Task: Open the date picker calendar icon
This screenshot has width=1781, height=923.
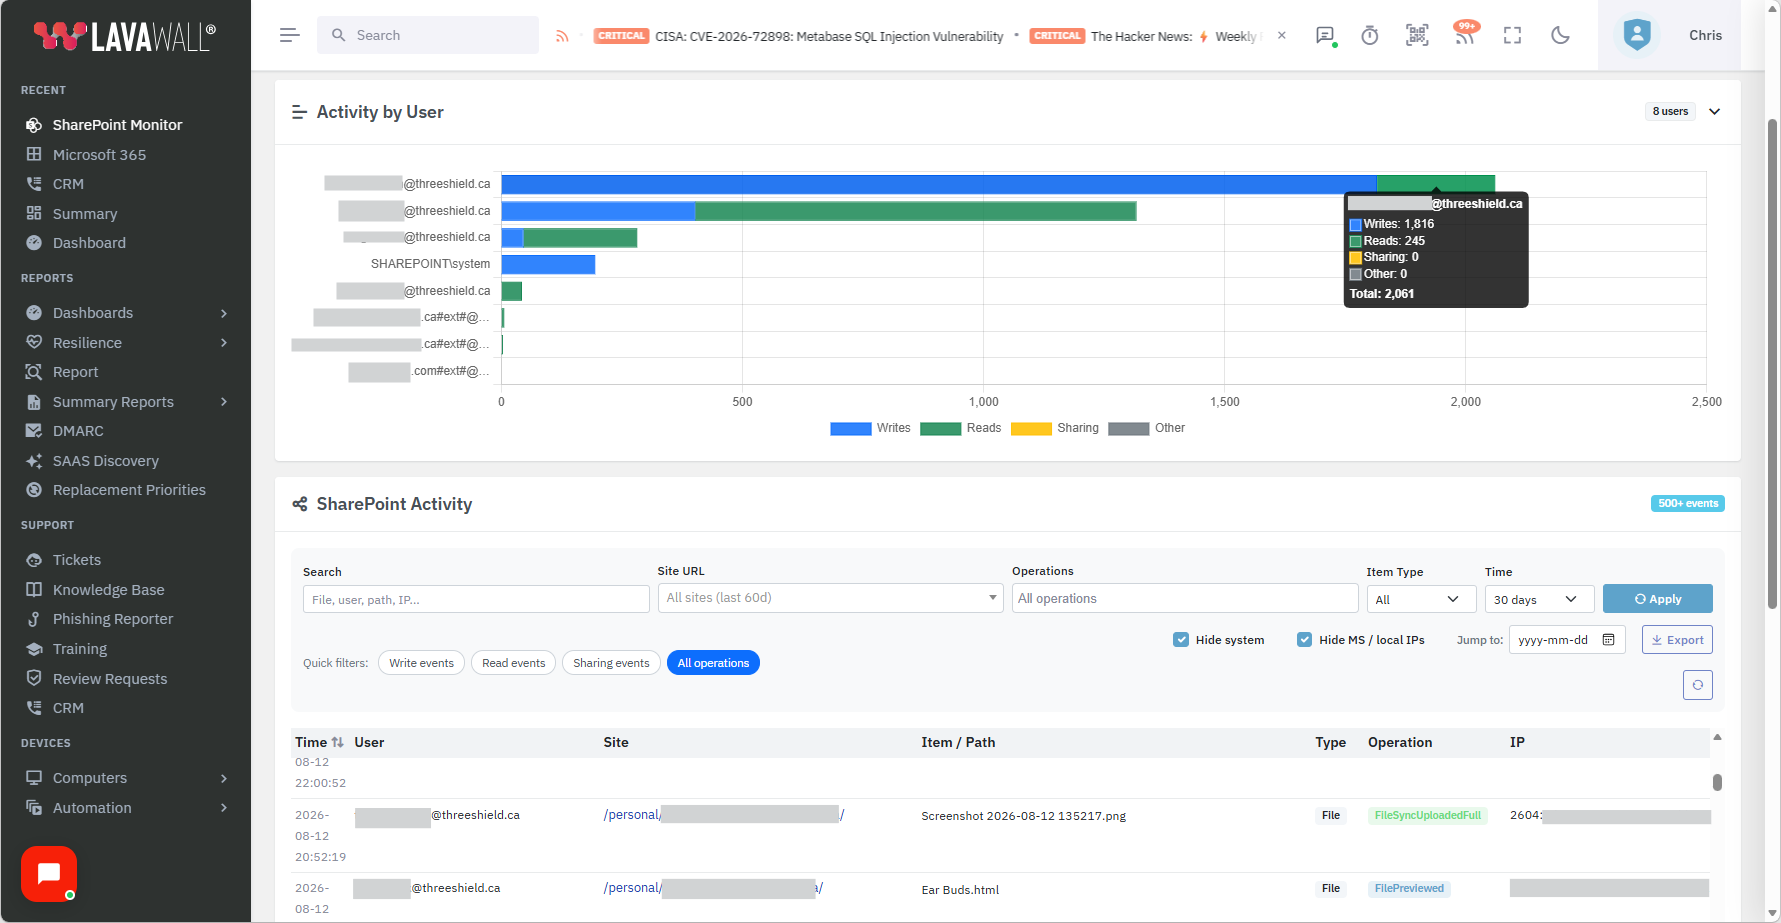Action: pos(1609,640)
